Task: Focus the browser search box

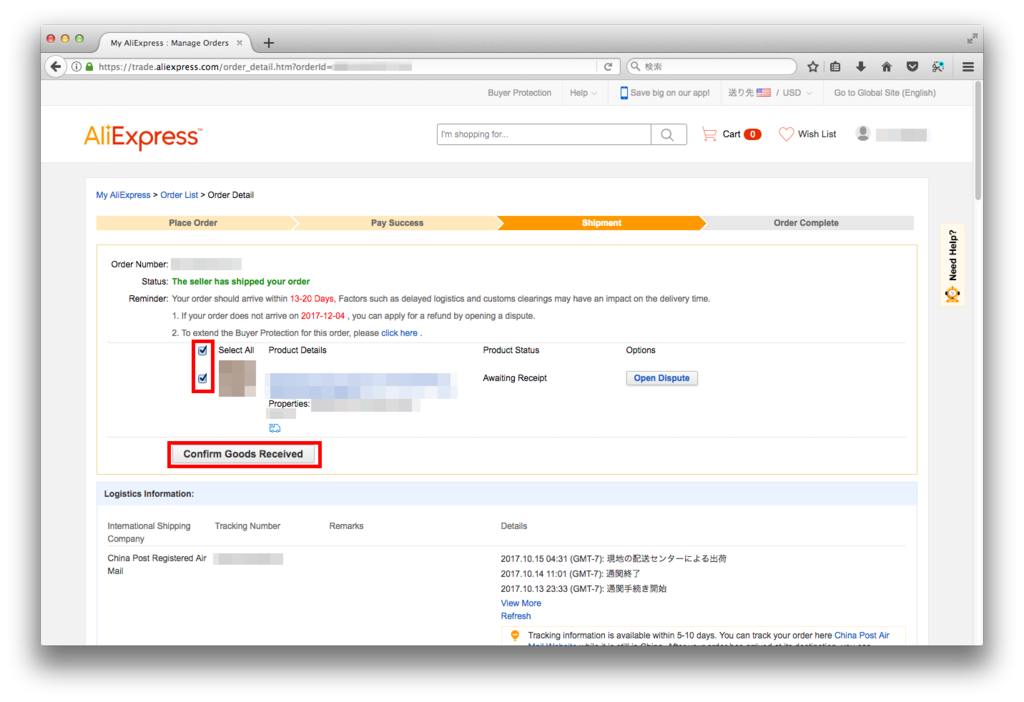Action: [712, 67]
